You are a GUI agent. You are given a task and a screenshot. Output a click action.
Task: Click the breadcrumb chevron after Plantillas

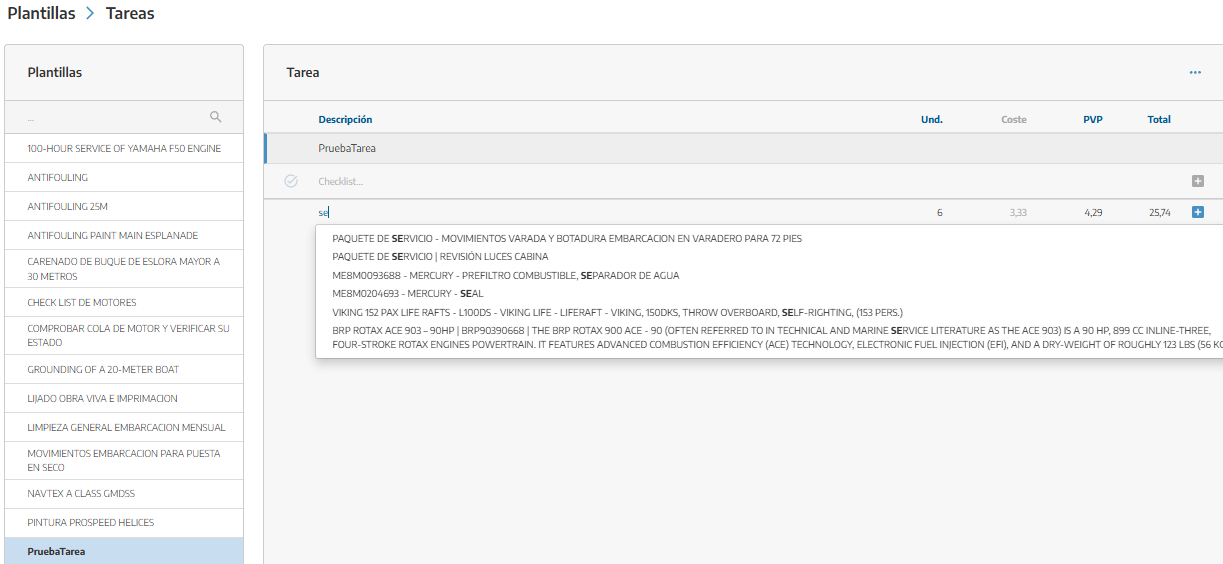tap(91, 14)
